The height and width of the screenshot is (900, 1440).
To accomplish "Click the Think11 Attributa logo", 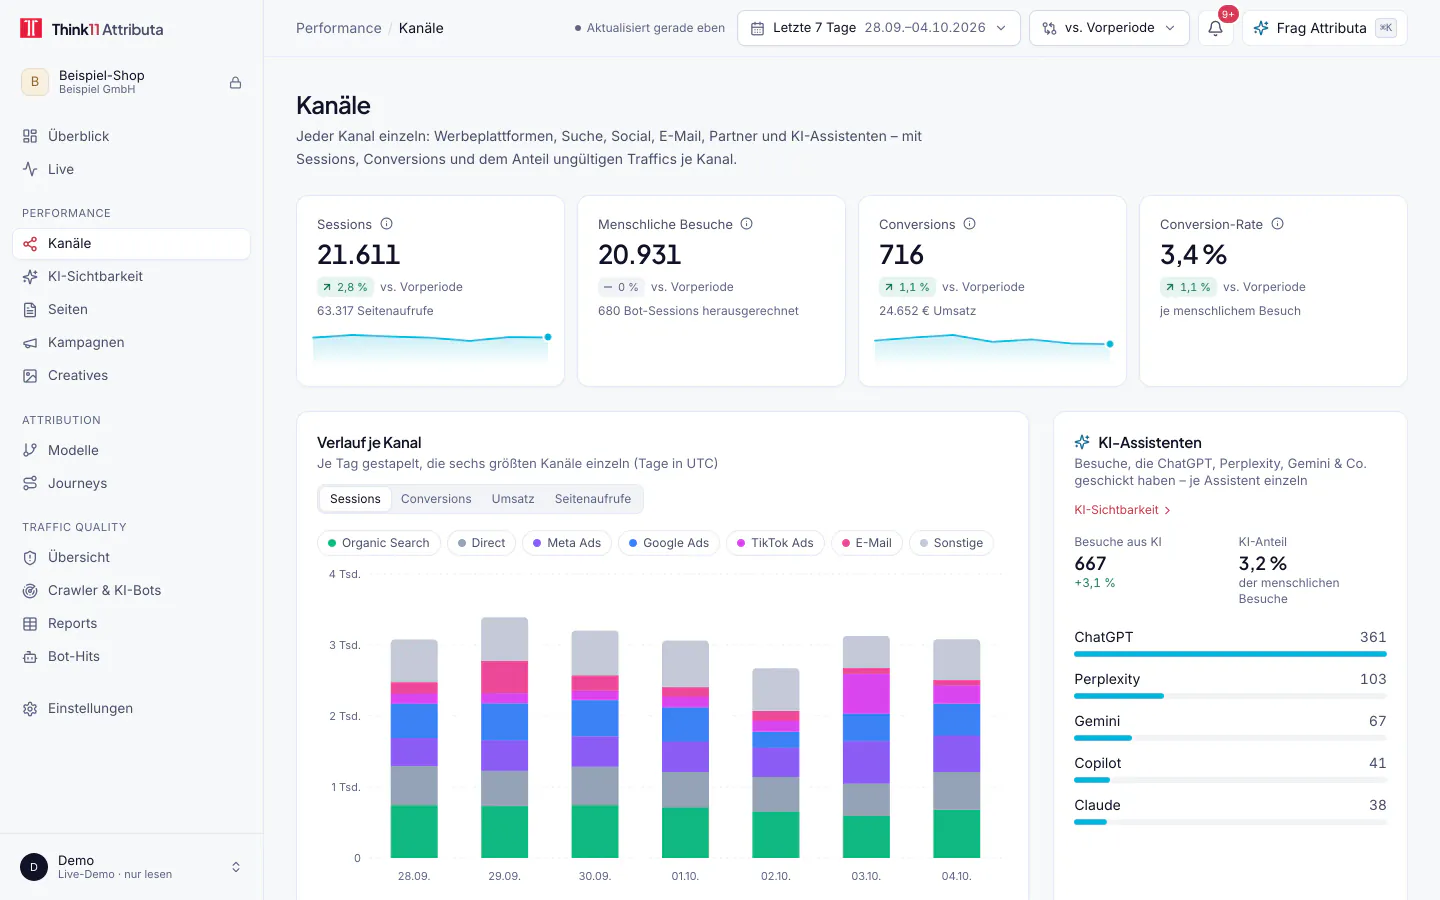I will (x=92, y=29).
